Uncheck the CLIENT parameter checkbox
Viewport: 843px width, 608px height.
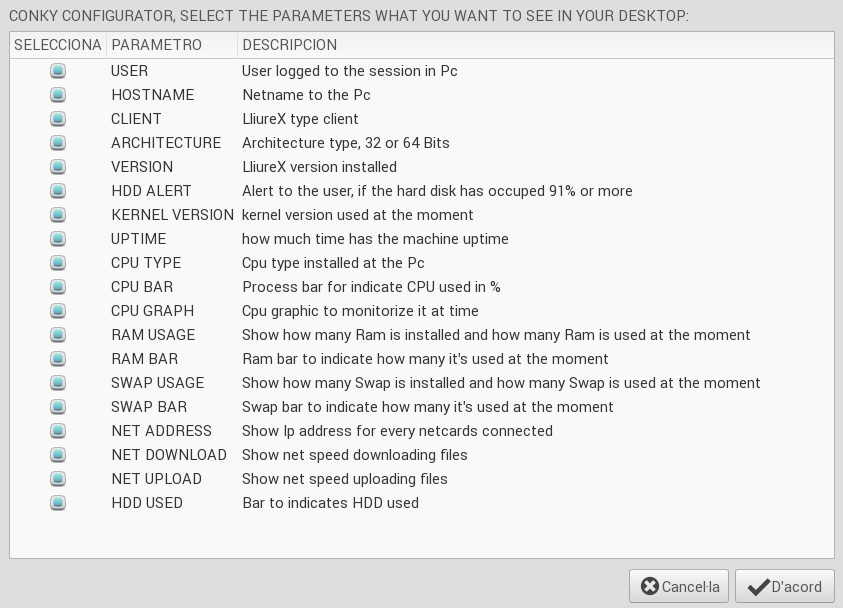point(58,119)
